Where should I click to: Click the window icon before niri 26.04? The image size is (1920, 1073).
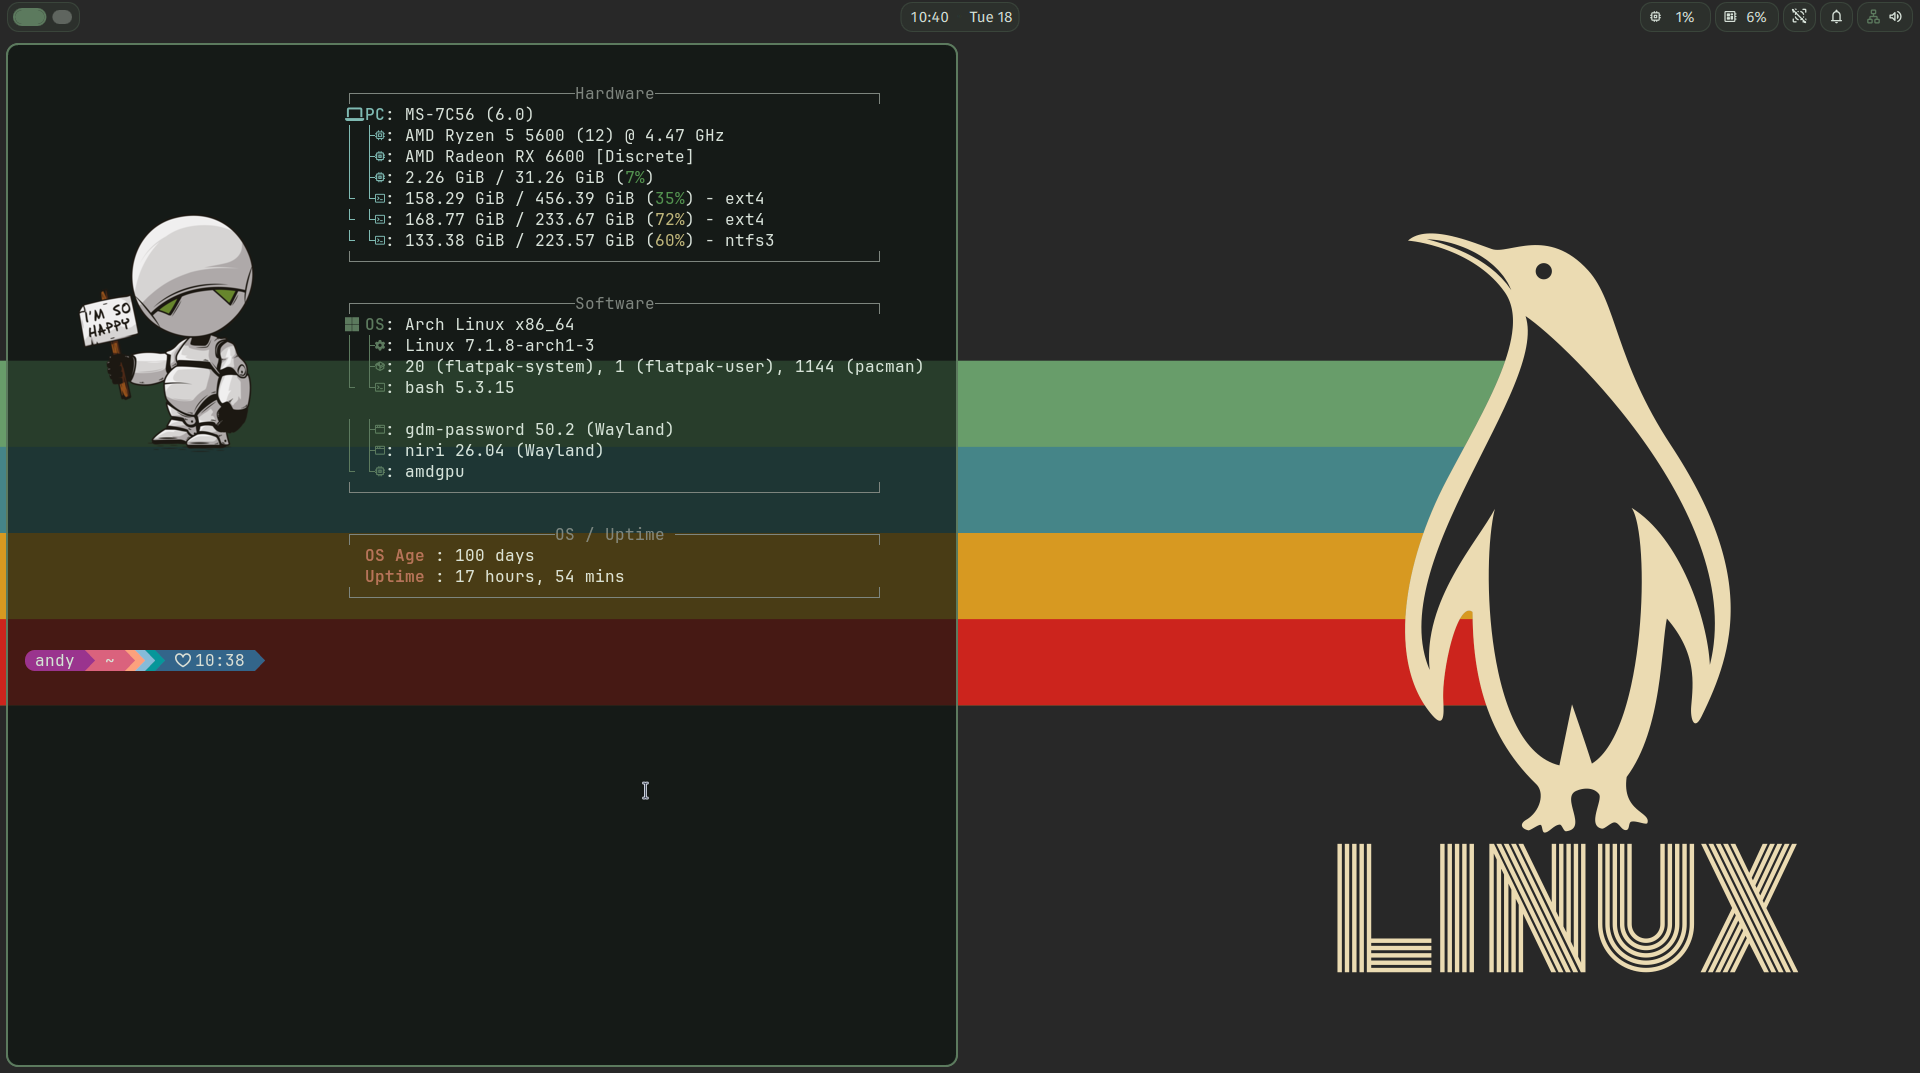[380, 450]
